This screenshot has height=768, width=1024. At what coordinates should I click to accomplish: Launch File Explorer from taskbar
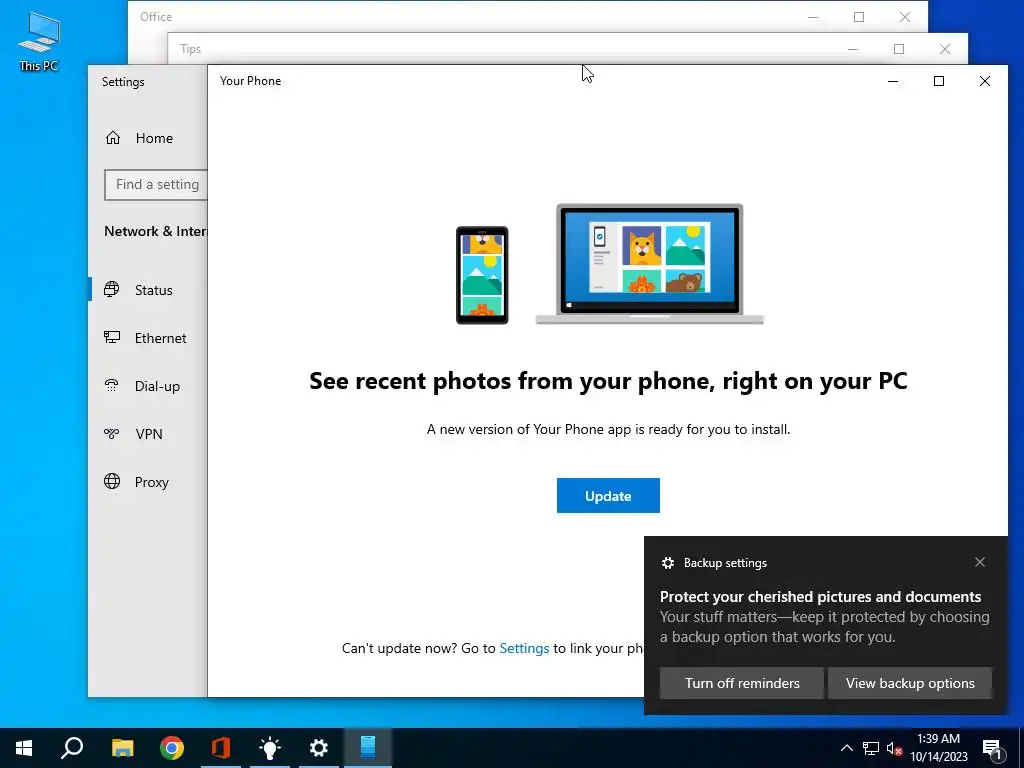(122, 748)
